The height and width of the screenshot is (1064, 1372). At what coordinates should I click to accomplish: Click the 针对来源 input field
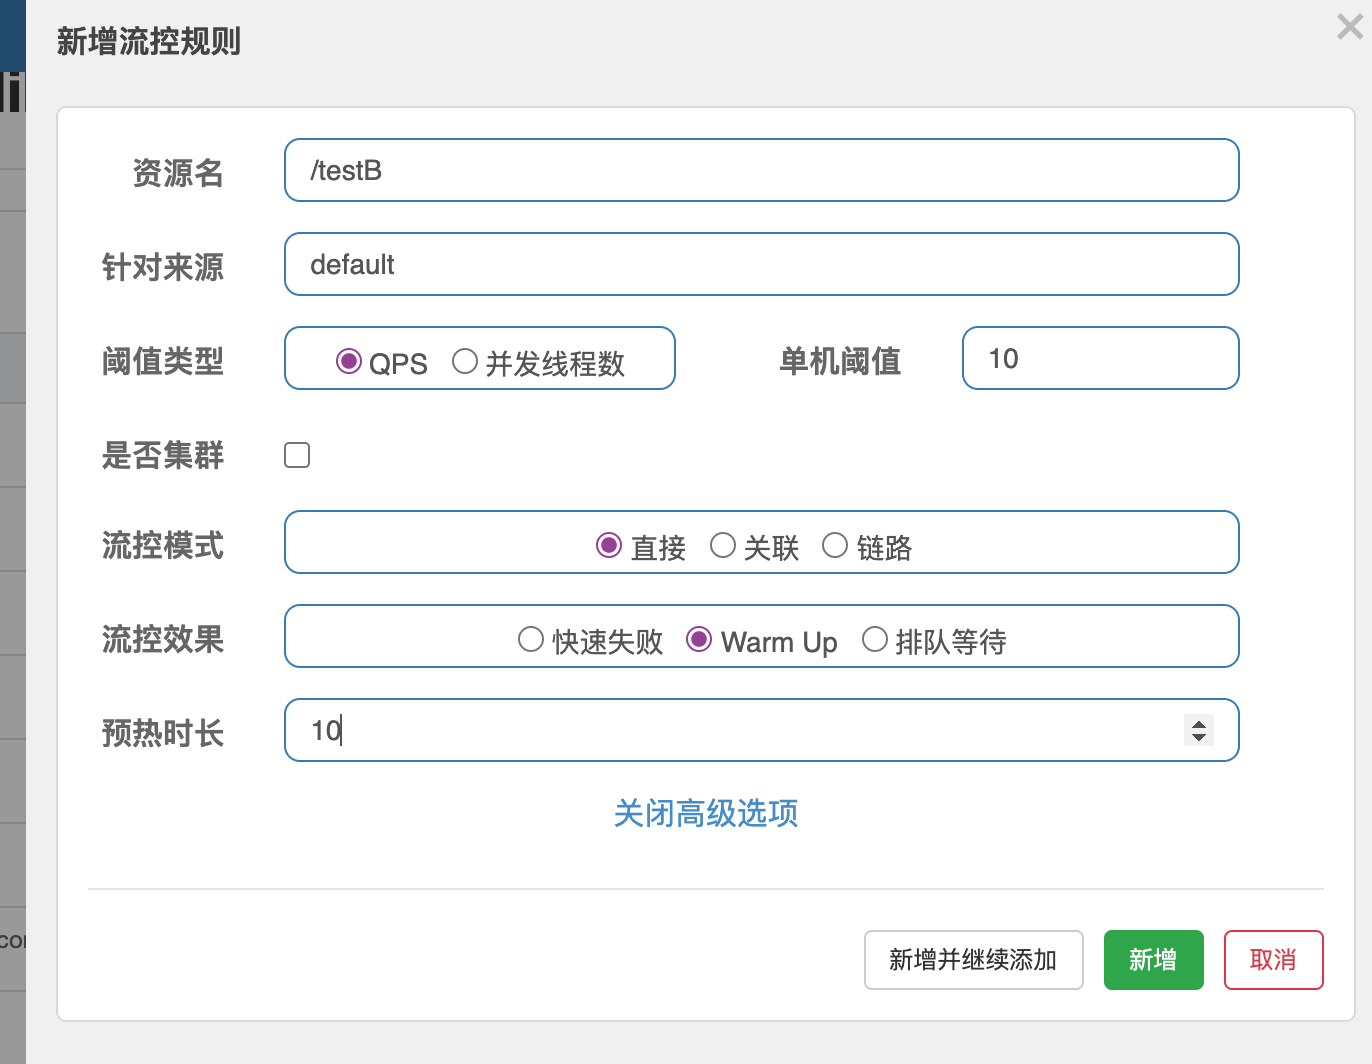(762, 264)
